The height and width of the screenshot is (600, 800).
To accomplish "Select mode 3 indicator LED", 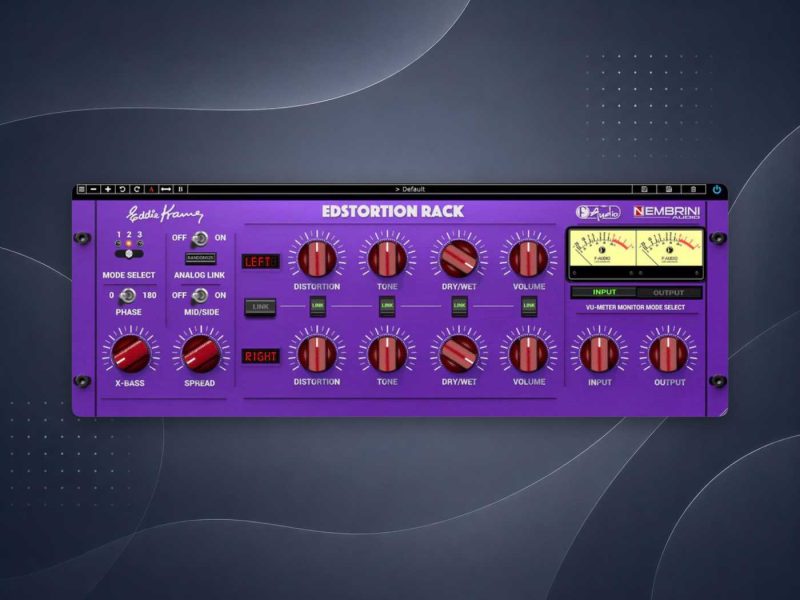I will click(140, 244).
